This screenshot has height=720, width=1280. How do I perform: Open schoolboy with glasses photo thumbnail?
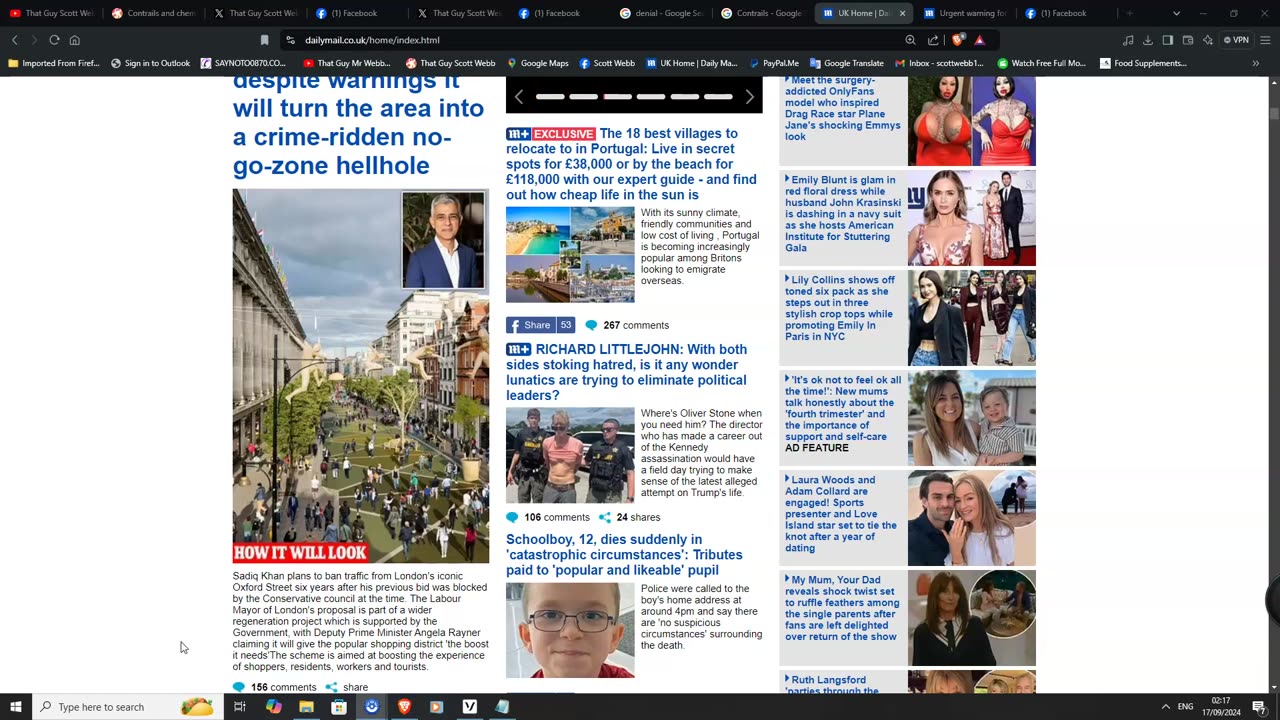[570, 630]
